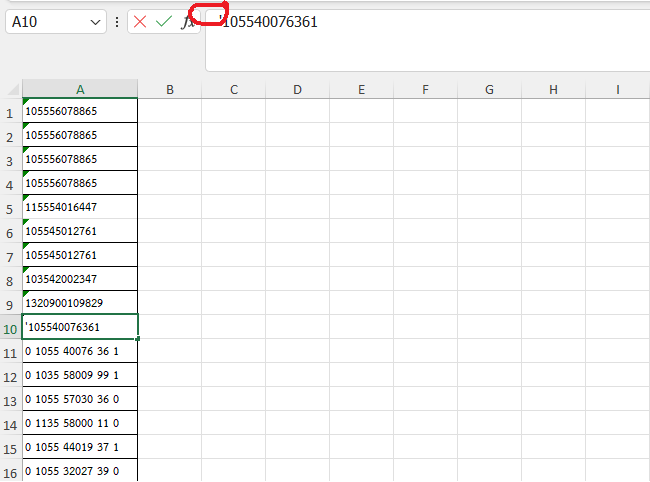Select row 7 header

click(10, 257)
